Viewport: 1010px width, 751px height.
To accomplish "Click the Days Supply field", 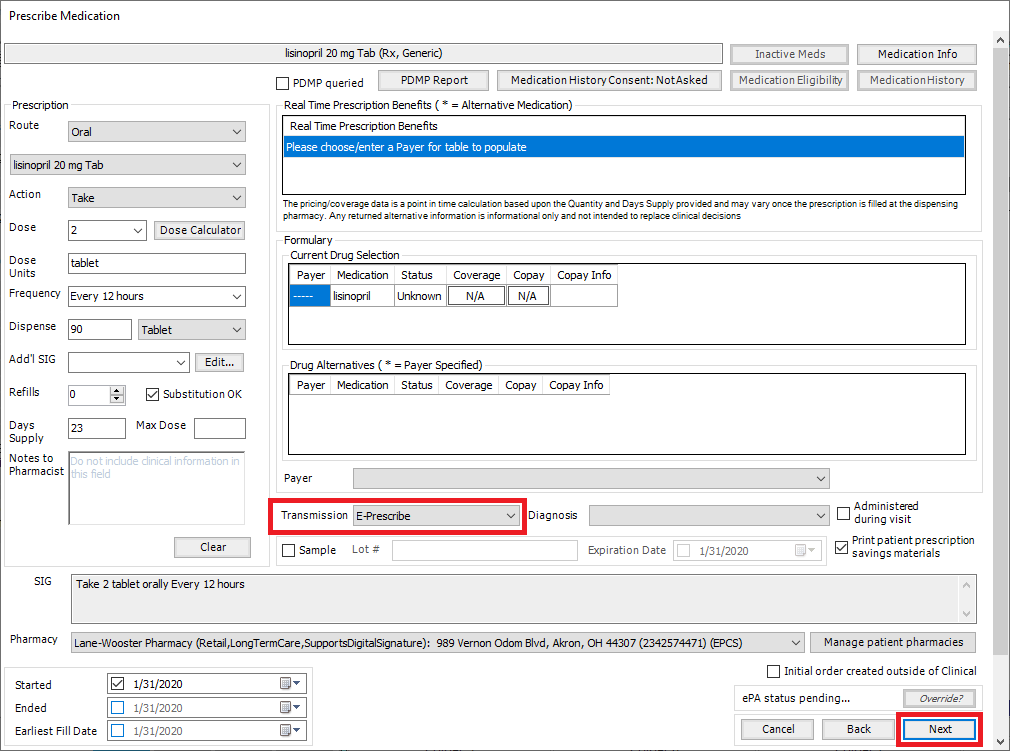I will click(97, 428).
